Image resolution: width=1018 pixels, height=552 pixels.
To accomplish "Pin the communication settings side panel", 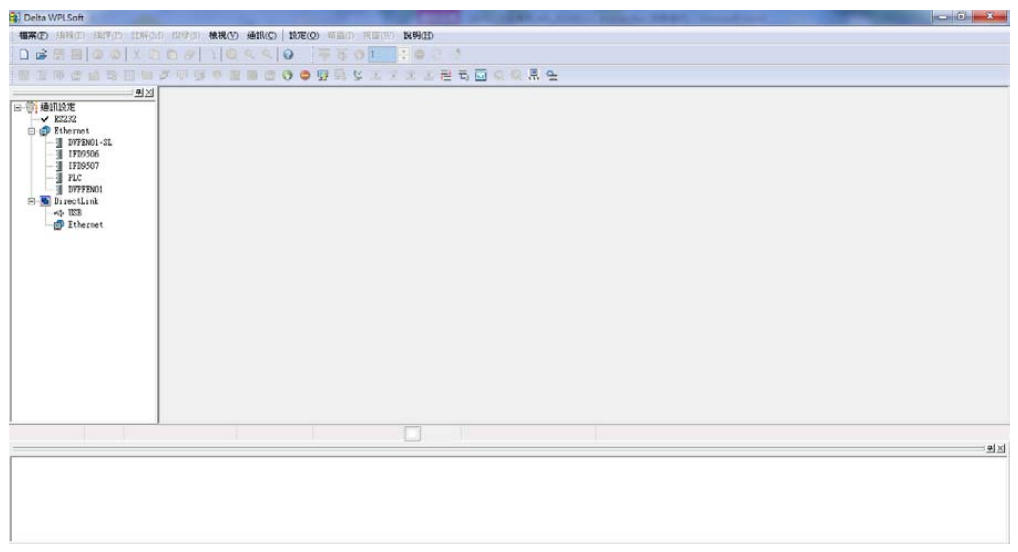I will (x=140, y=92).
